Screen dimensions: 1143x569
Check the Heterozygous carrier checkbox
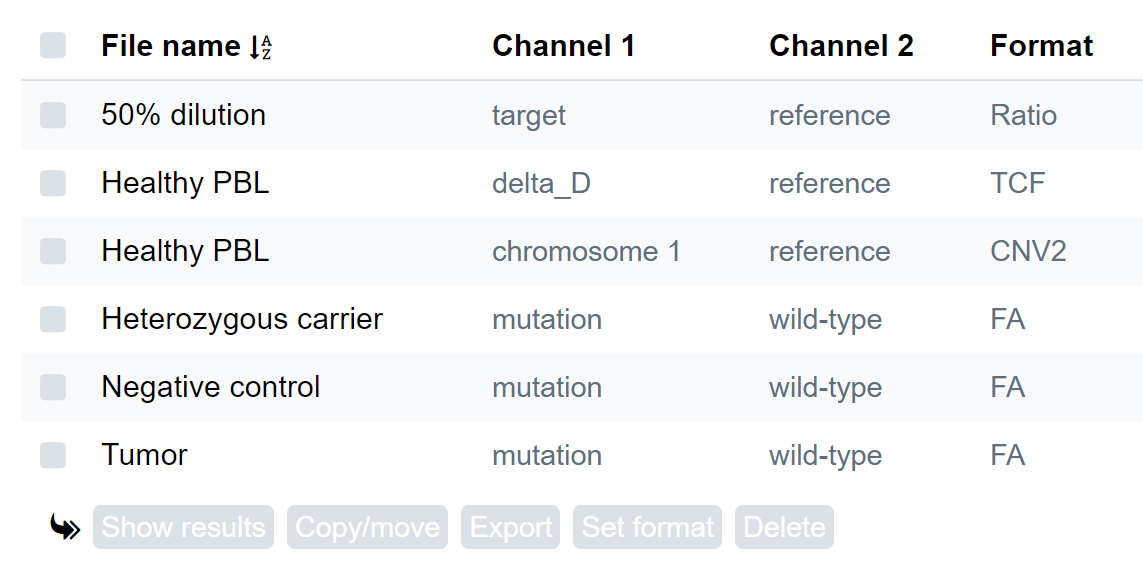pyautogui.click(x=53, y=319)
